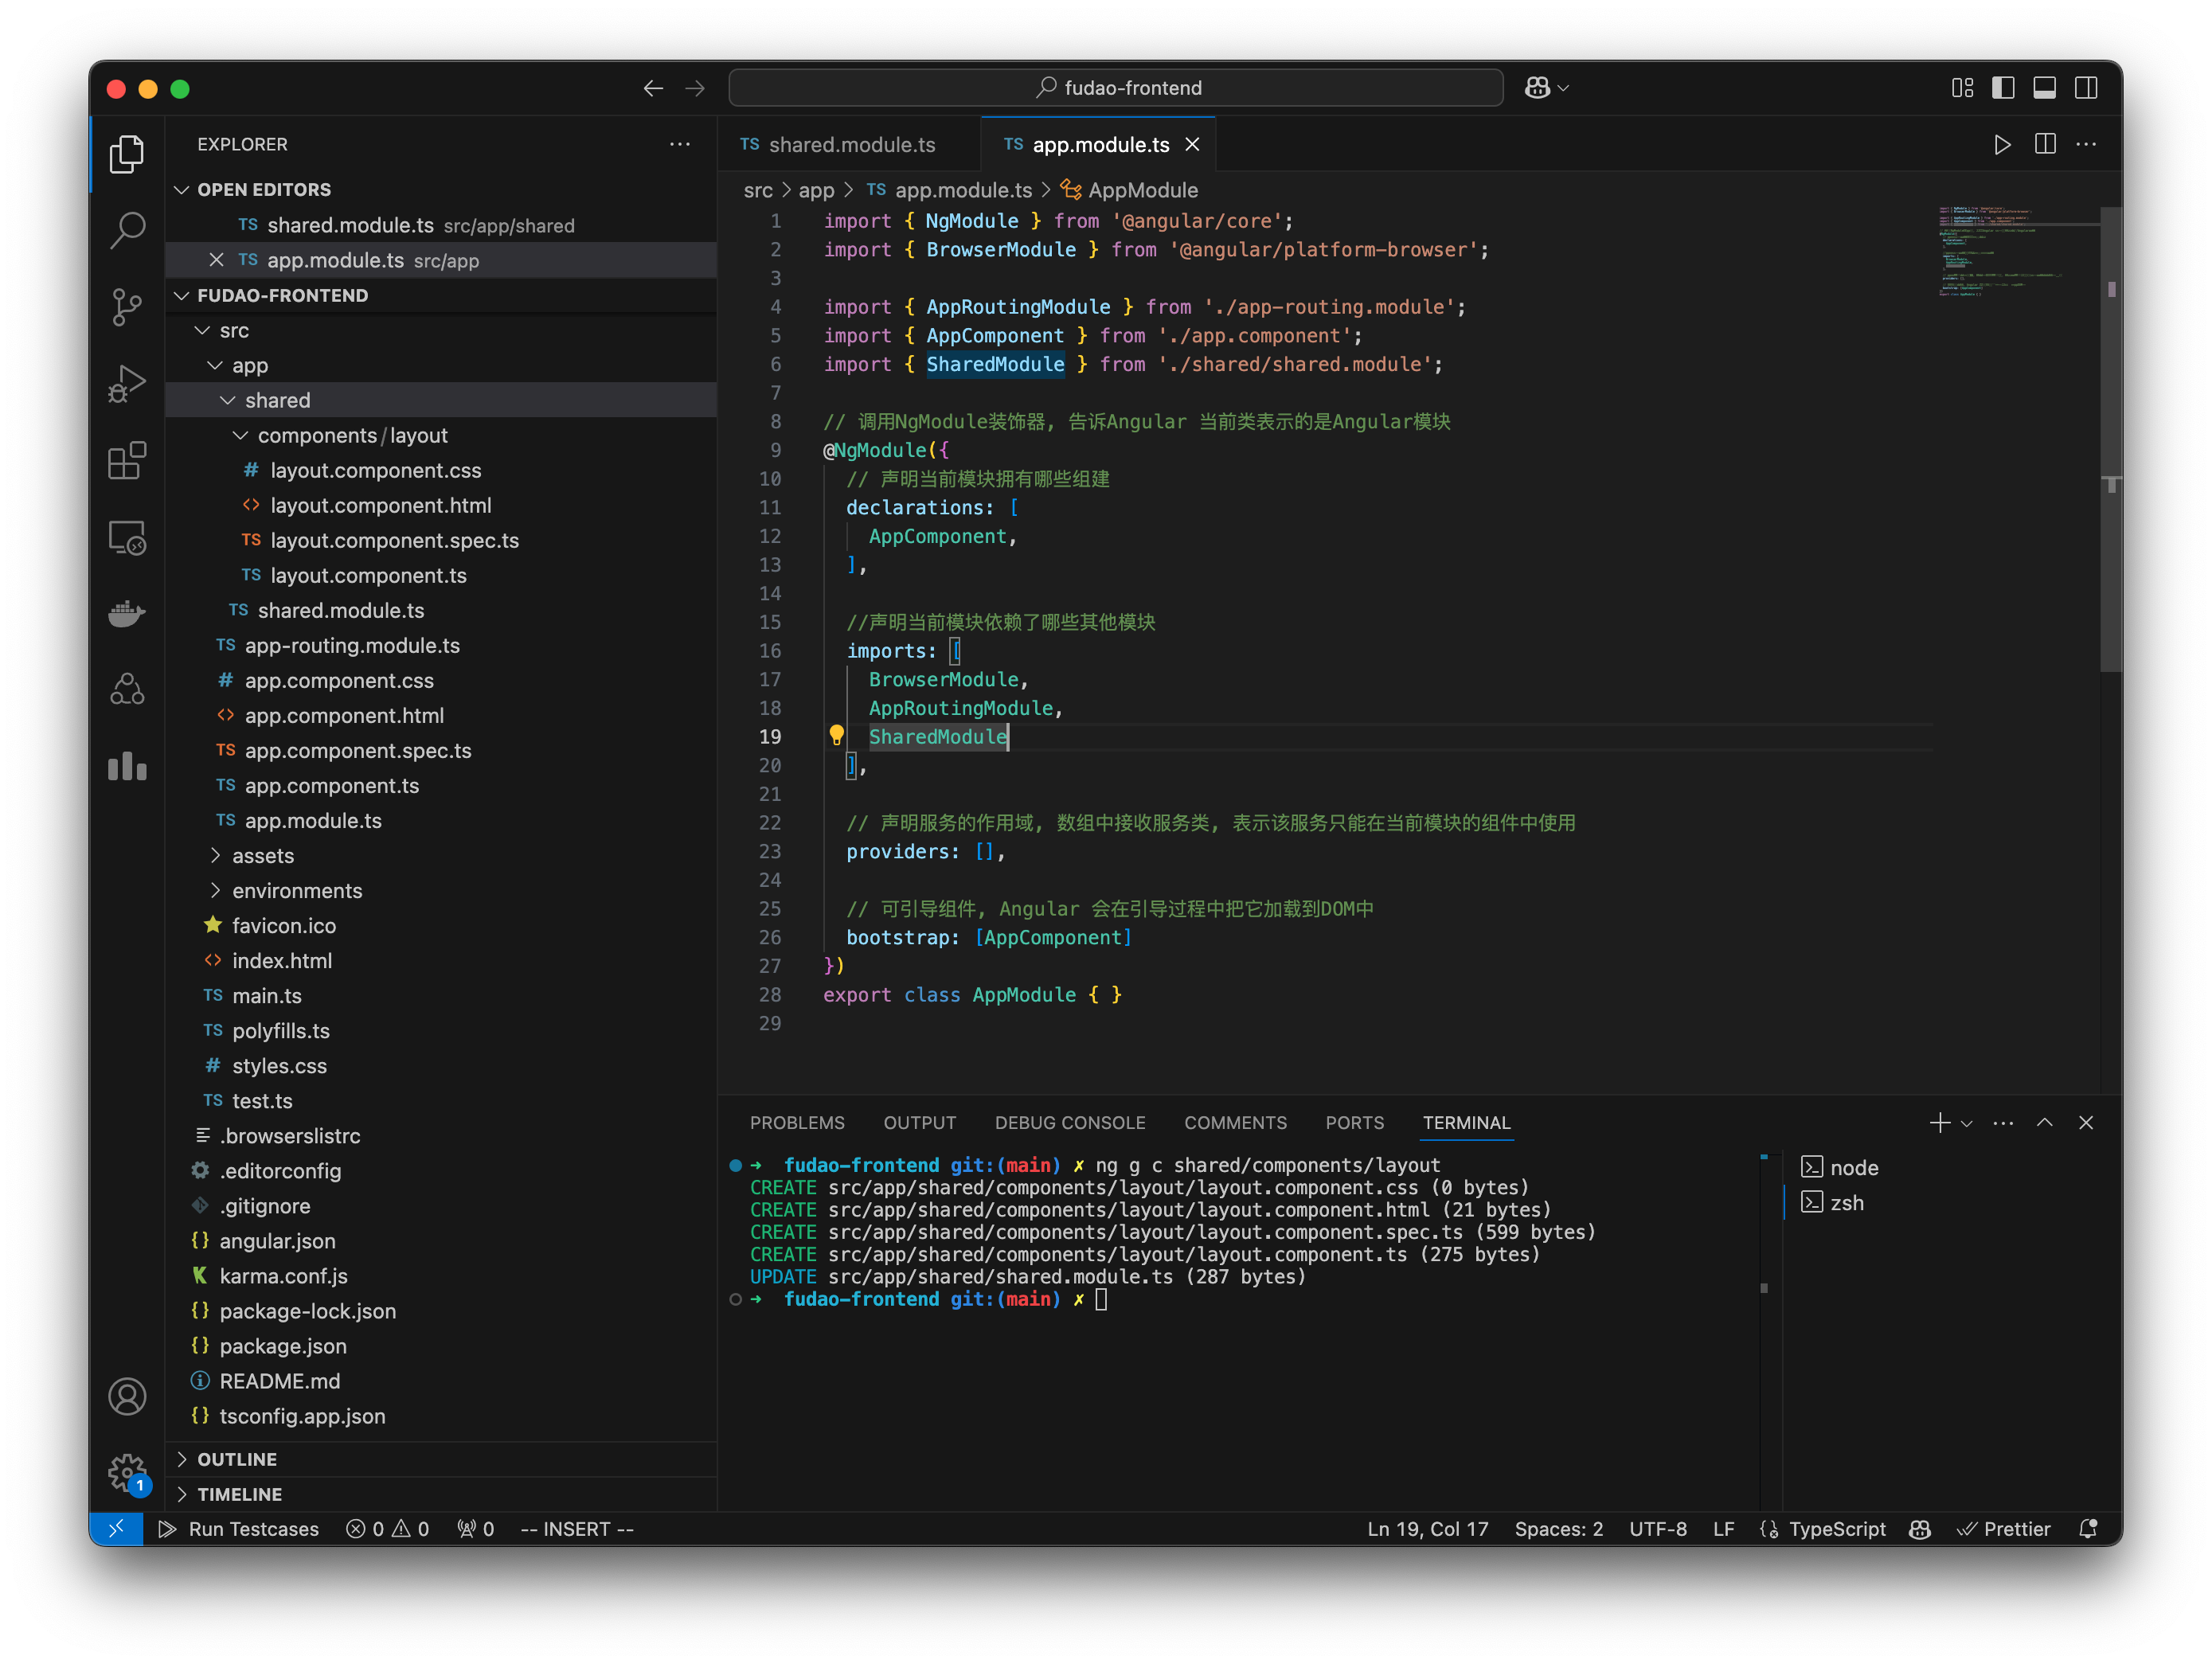Switch to the OUTPUT panel tab
2212x1664 pixels.
pos(920,1123)
